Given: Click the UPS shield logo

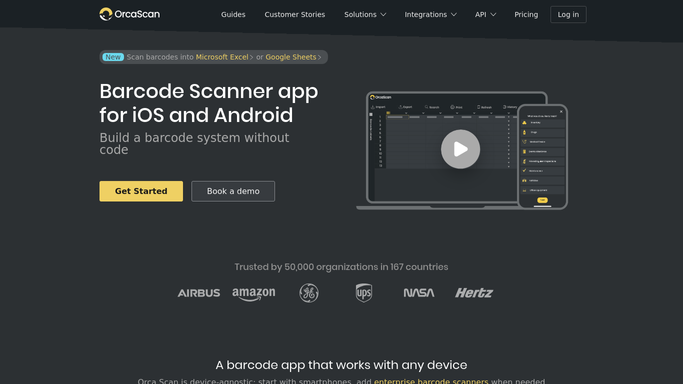Looking at the screenshot, I should pos(364,293).
